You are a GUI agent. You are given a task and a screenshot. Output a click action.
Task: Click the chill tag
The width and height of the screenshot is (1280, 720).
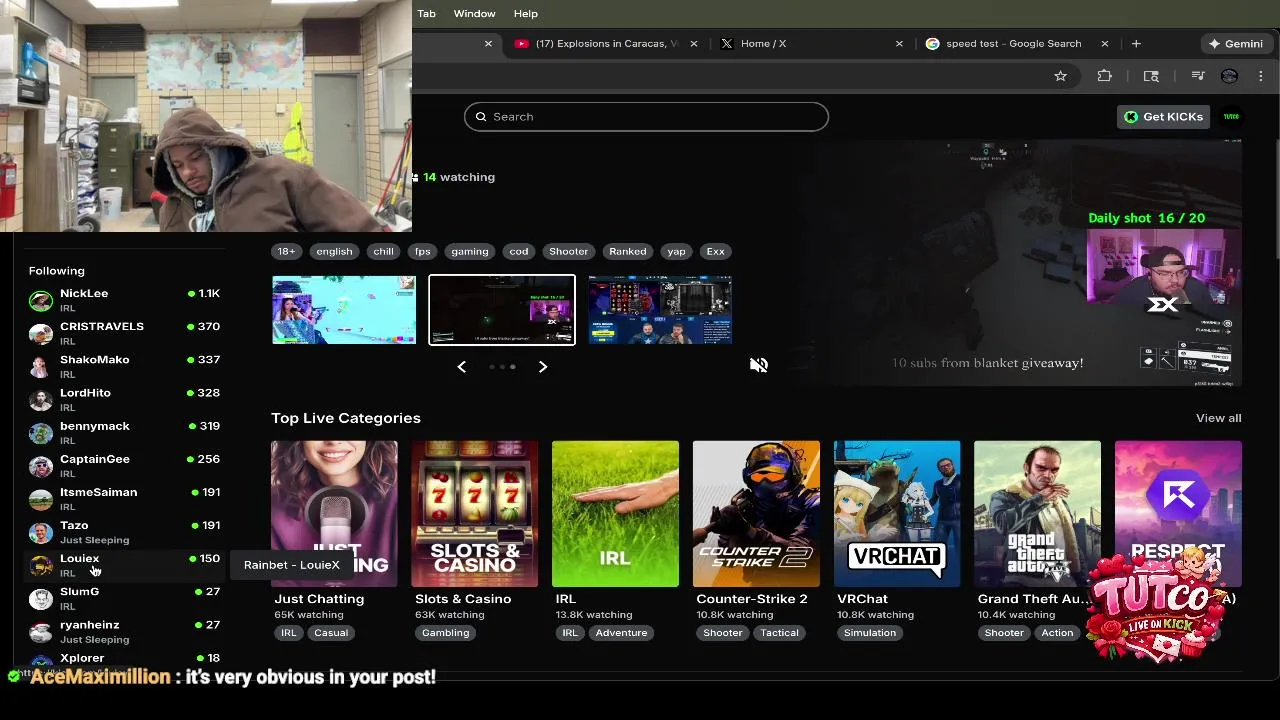click(384, 252)
